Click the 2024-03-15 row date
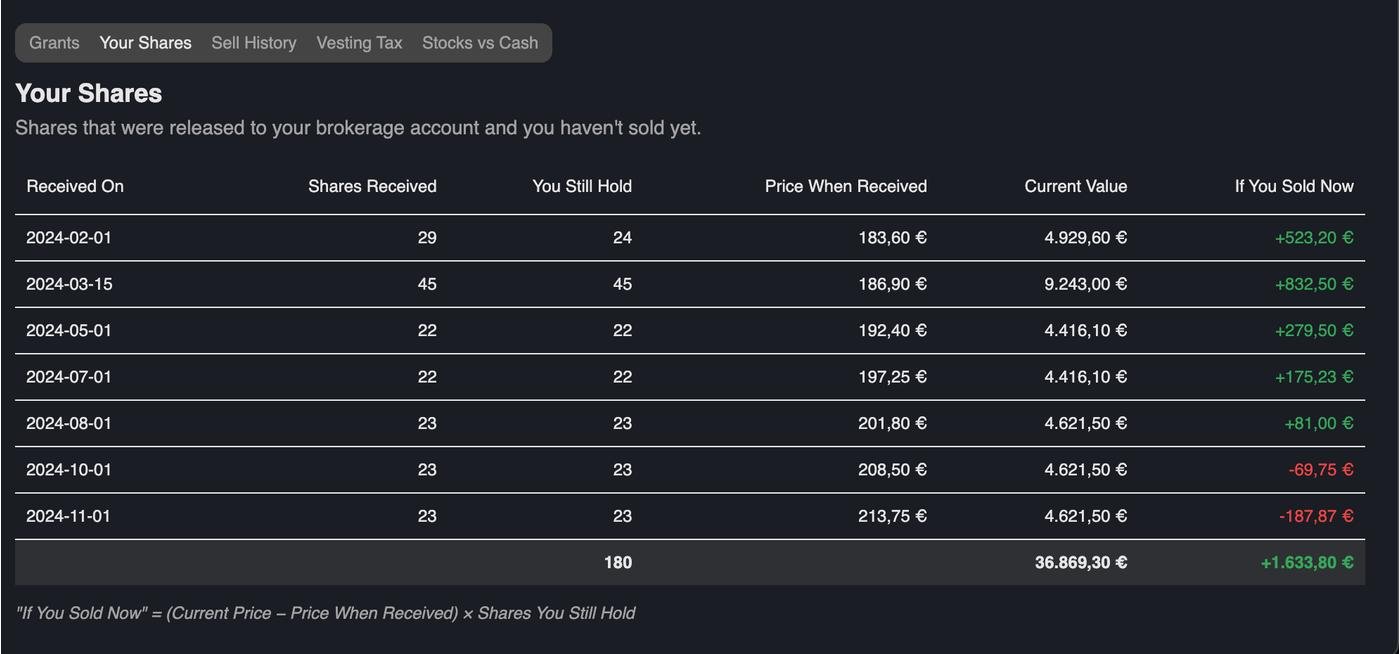This screenshot has height=654, width=1400. pos(69,284)
